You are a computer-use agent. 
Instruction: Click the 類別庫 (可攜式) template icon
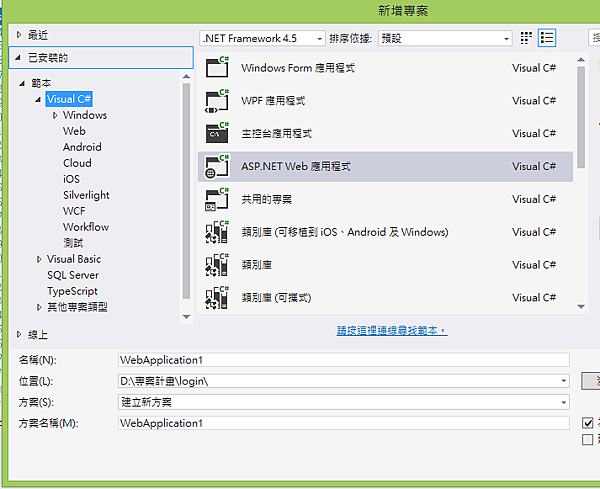pos(217,298)
